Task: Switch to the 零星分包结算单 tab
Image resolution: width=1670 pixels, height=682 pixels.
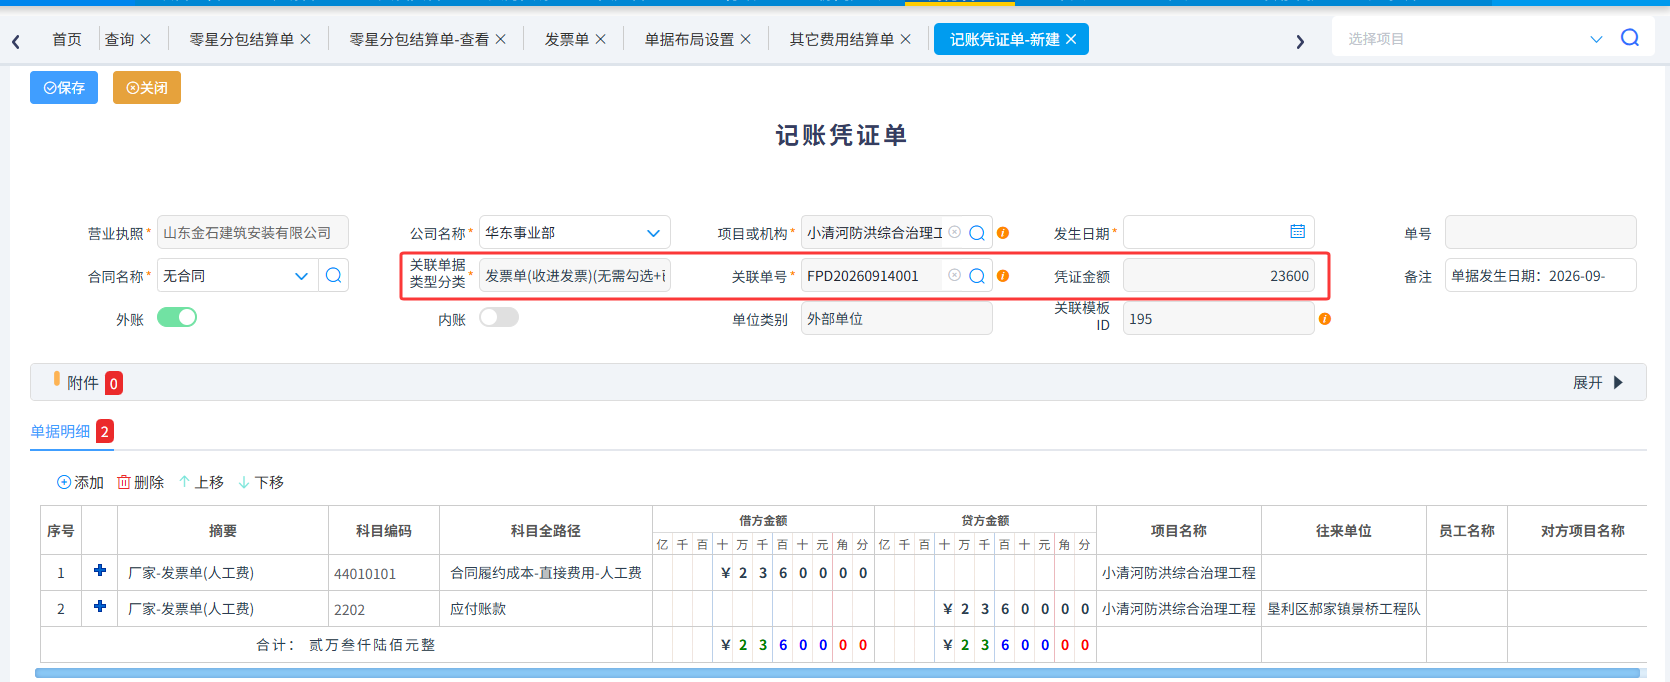Action: [x=241, y=39]
